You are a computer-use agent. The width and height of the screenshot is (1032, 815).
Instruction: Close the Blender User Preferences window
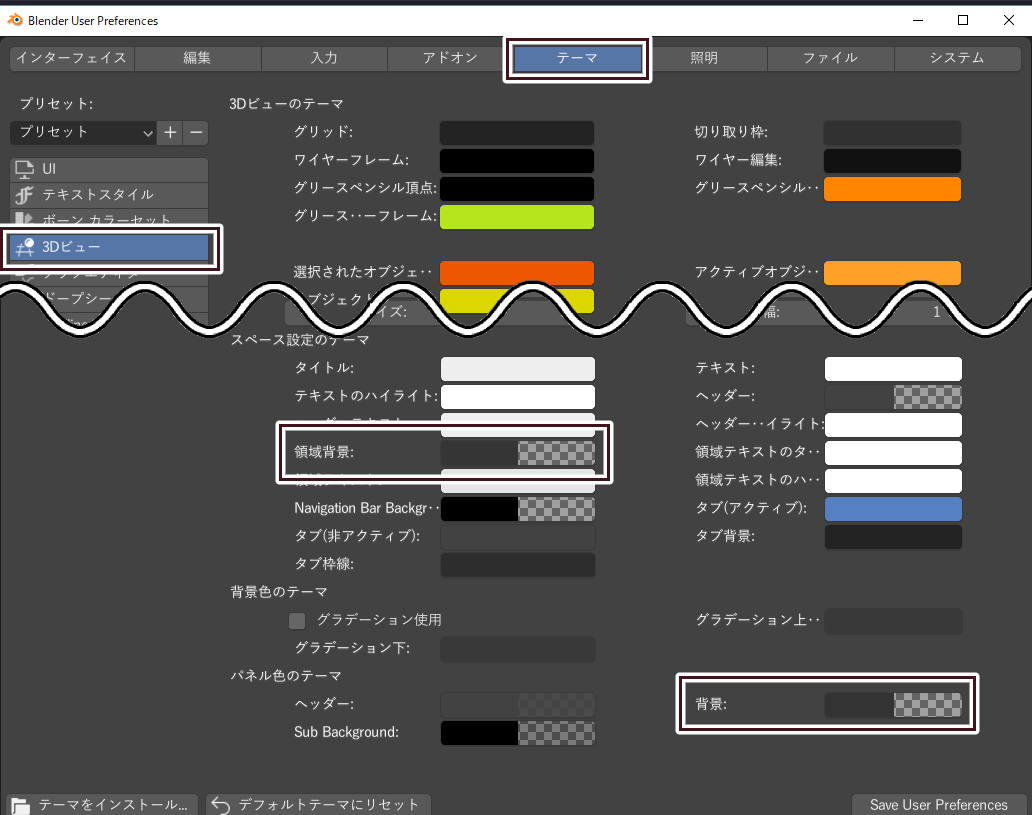point(1008,20)
